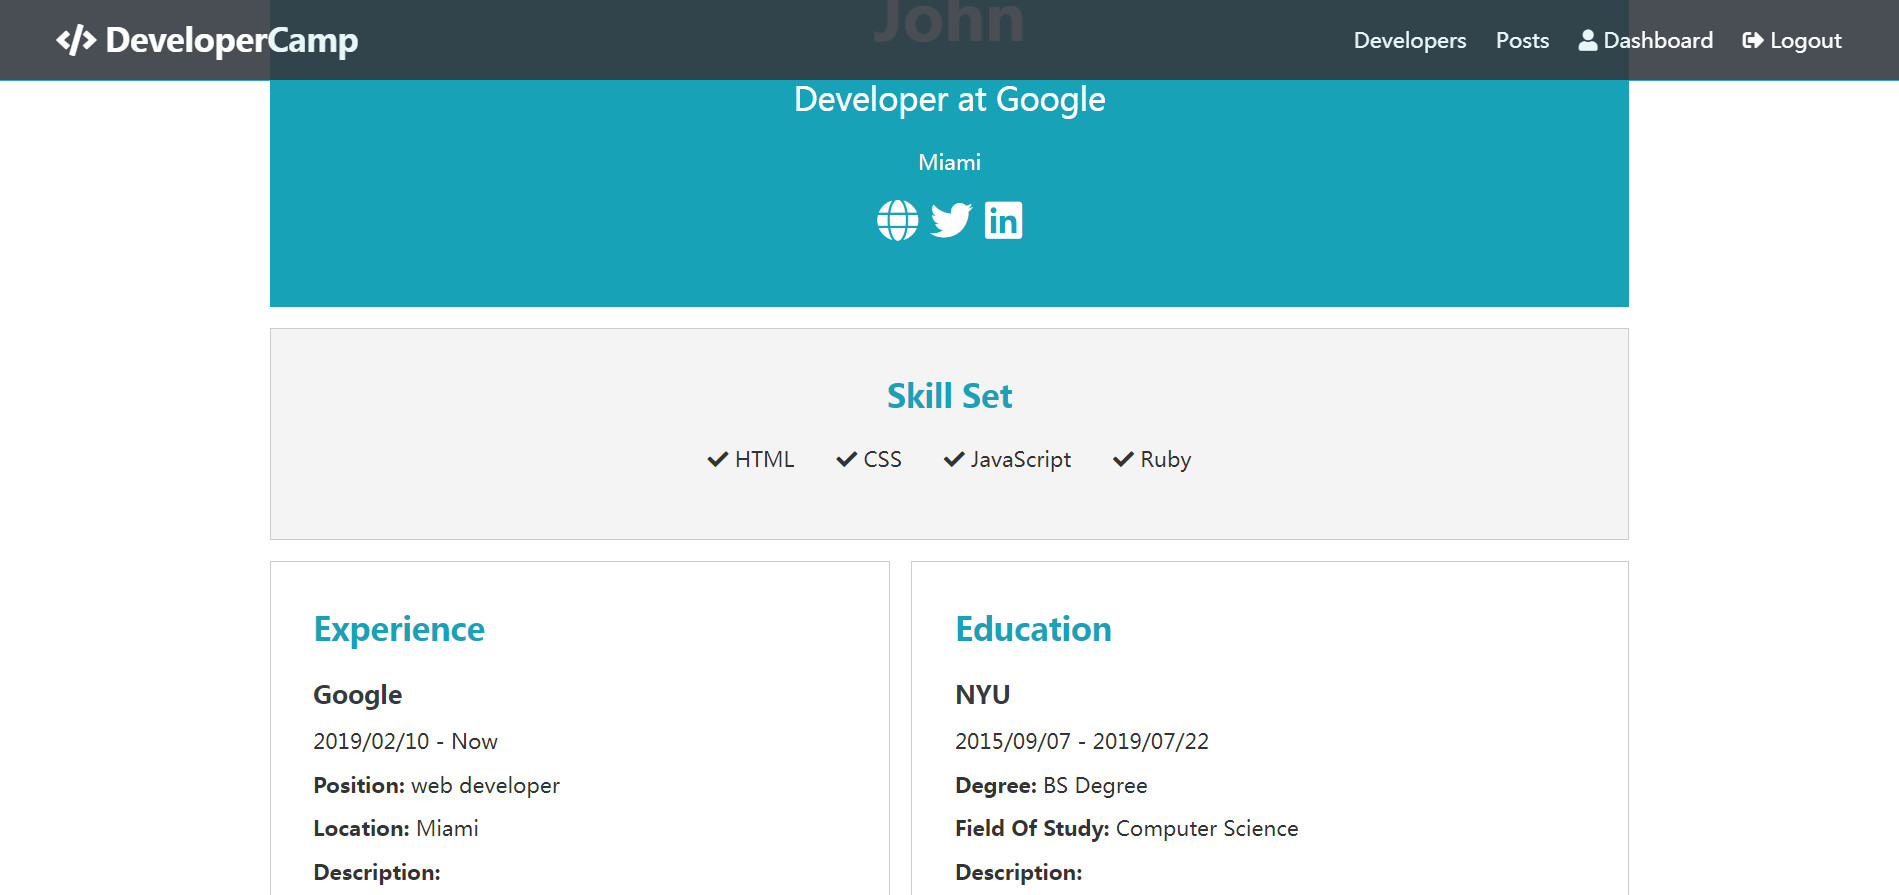Click the checkmark beside CSS

coord(846,459)
